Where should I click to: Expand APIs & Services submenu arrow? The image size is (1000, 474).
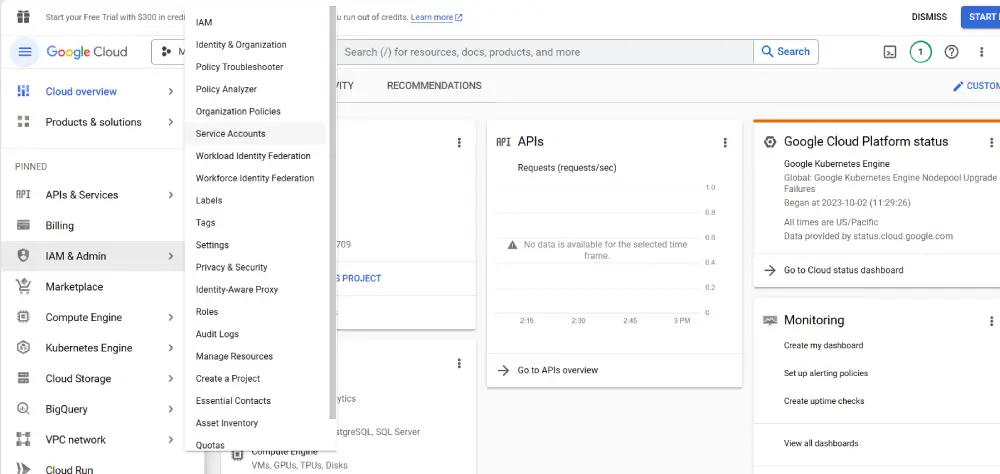[x=170, y=195]
